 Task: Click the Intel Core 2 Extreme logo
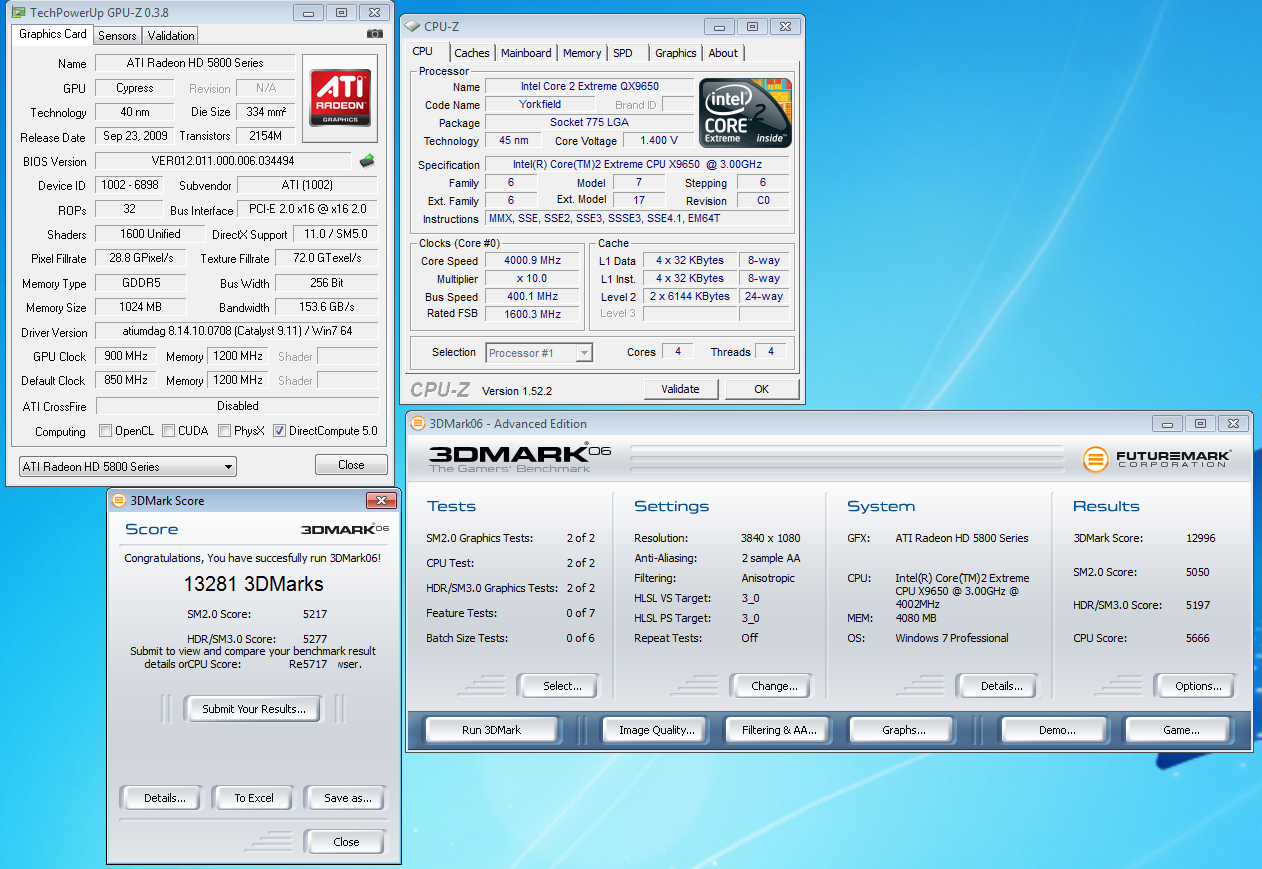pos(745,113)
